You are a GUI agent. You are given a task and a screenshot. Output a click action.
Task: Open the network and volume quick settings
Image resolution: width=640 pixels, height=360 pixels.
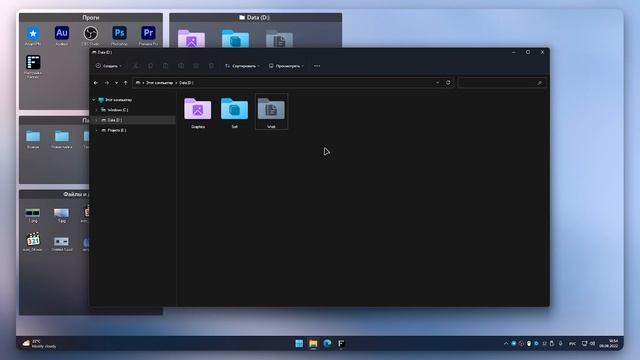pyautogui.click(x=588, y=344)
